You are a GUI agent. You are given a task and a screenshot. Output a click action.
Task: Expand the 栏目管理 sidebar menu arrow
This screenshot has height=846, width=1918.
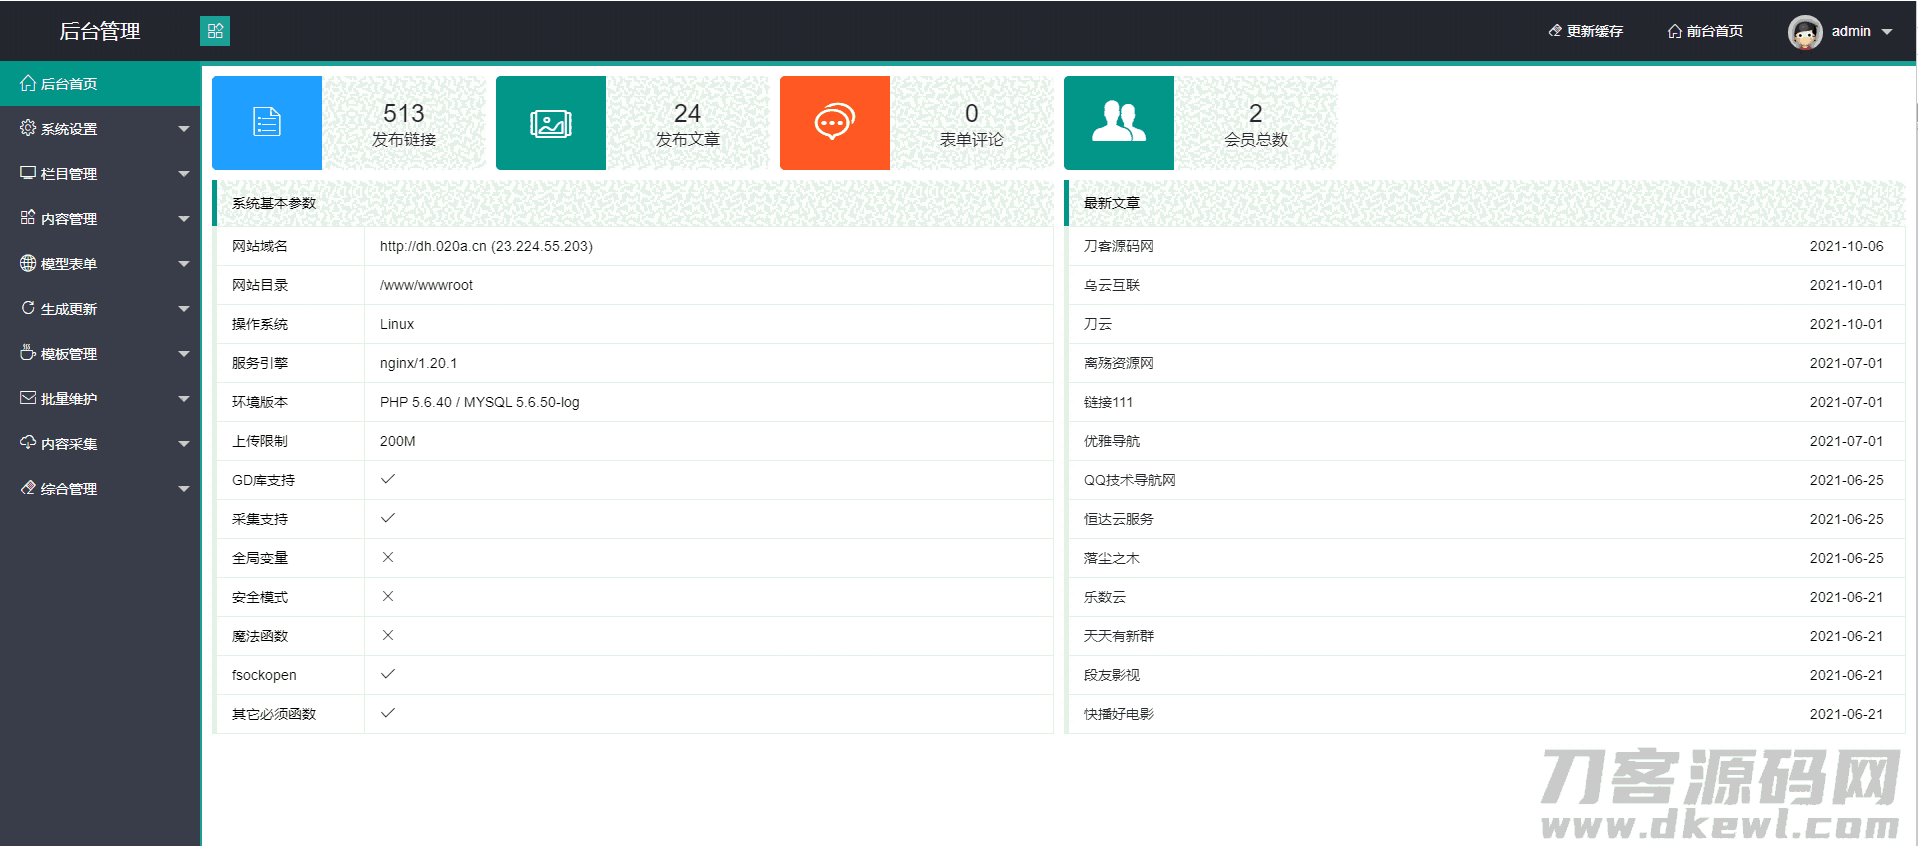(184, 174)
